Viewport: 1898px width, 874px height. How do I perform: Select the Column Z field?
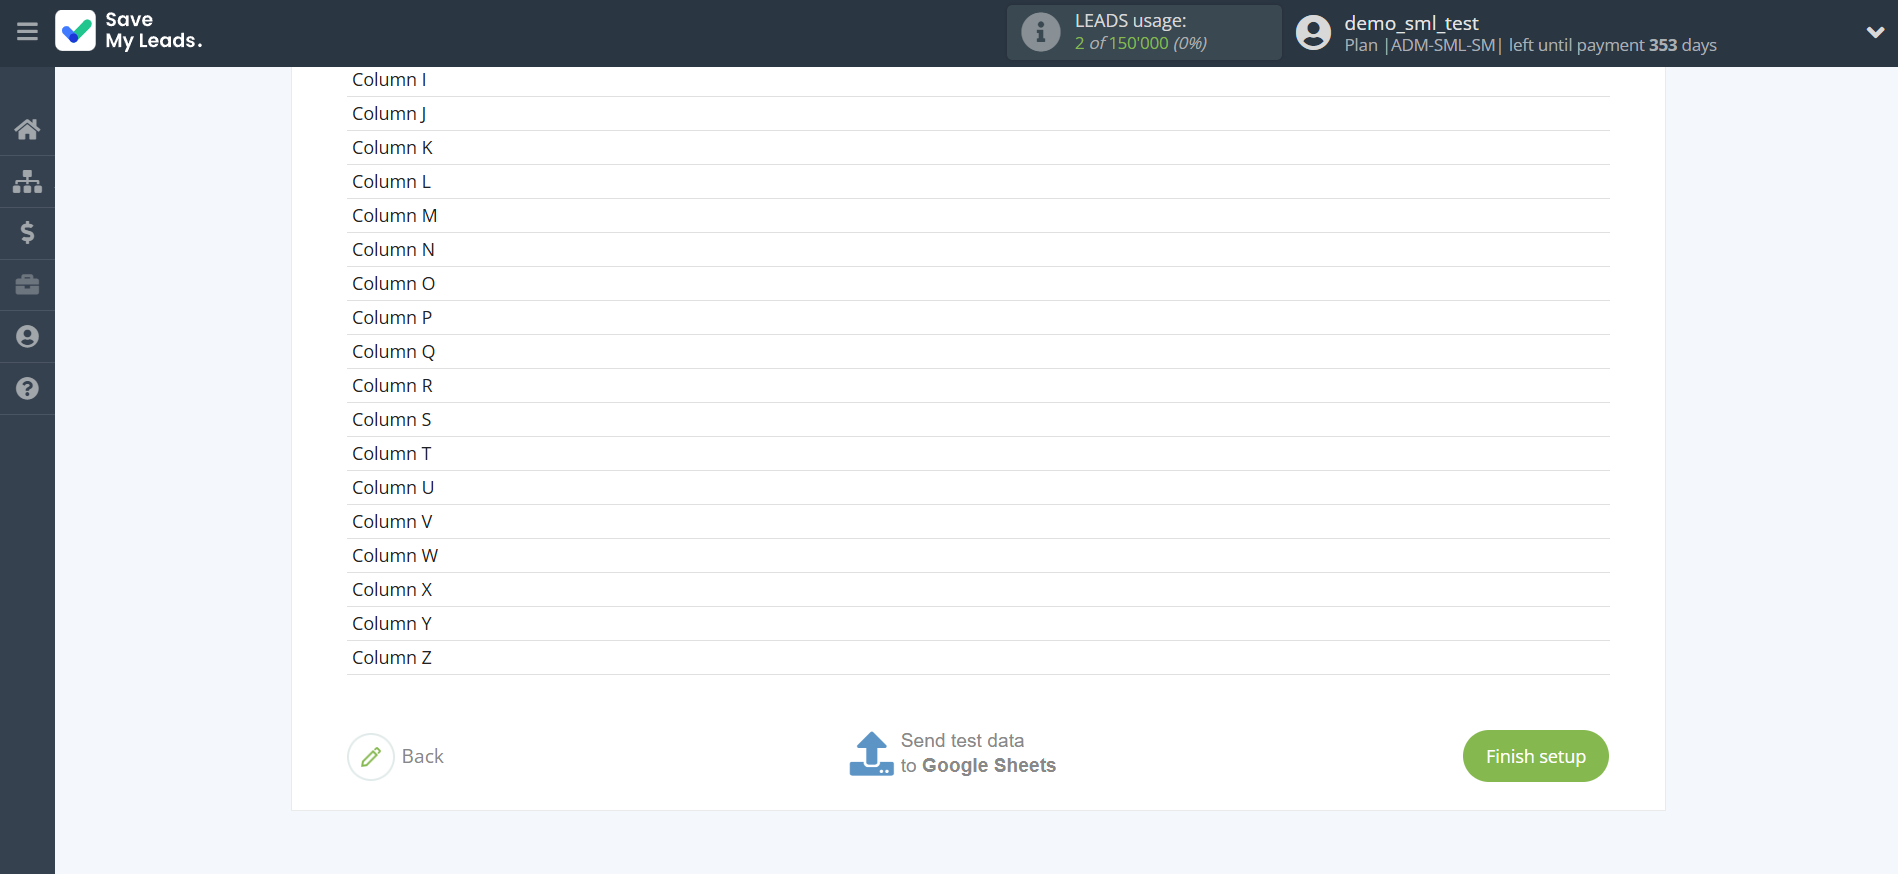(x=978, y=658)
